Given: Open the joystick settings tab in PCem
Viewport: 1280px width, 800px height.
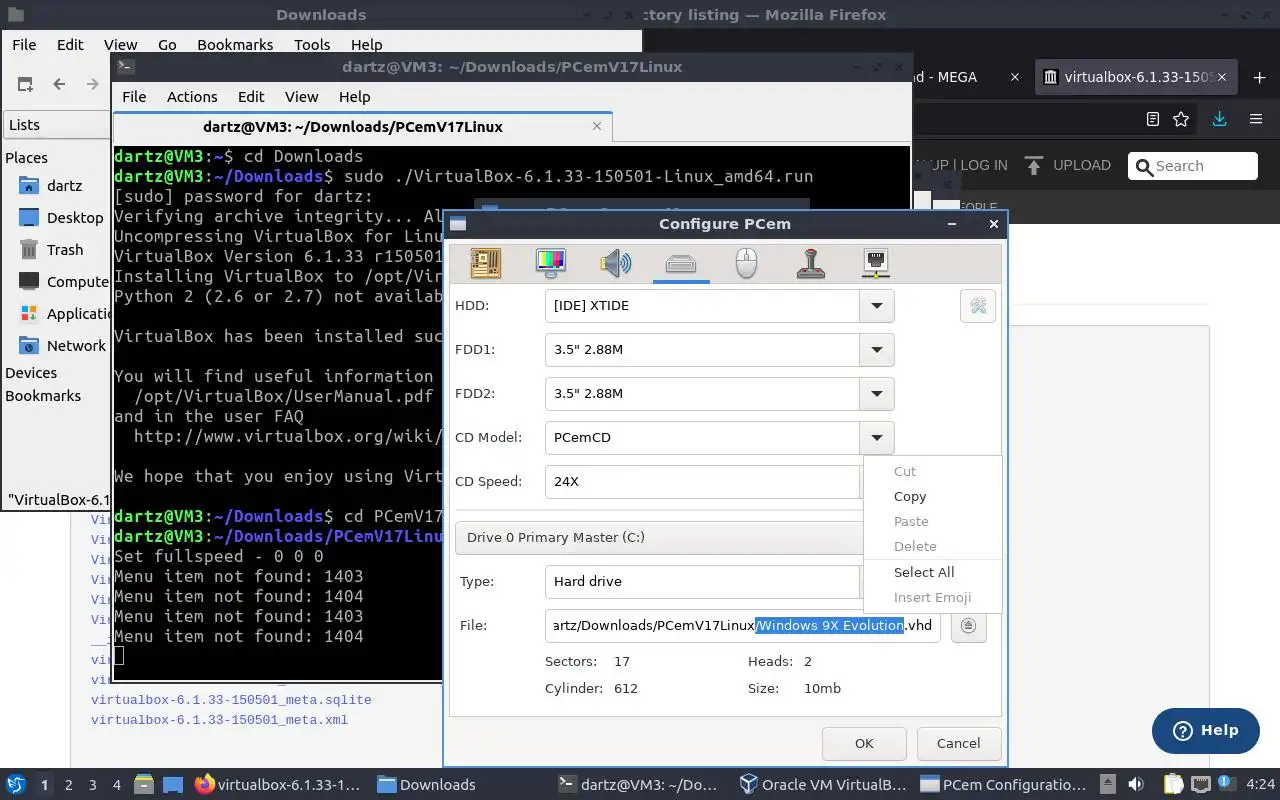Looking at the screenshot, I should [811, 263].
